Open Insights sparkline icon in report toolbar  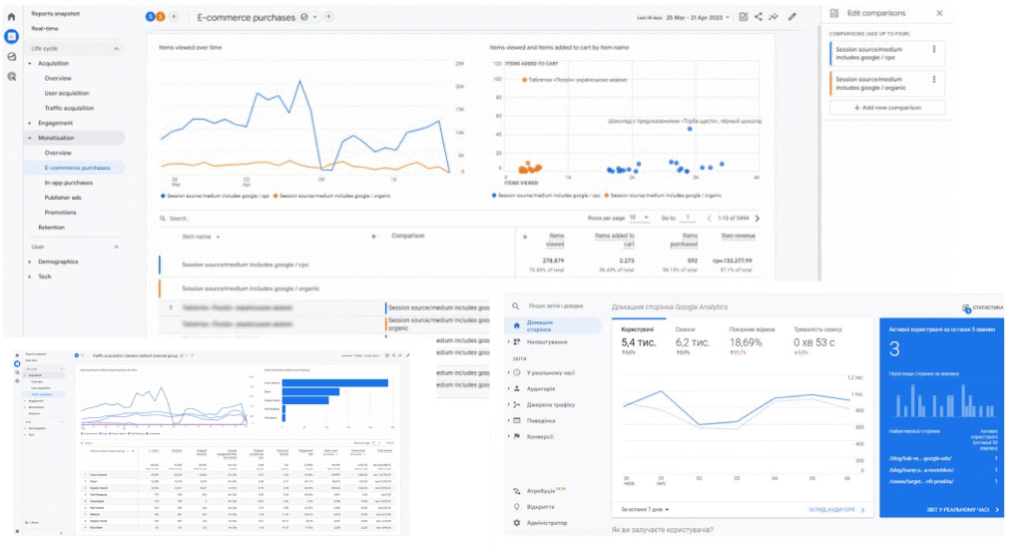[x=773, y=17]
